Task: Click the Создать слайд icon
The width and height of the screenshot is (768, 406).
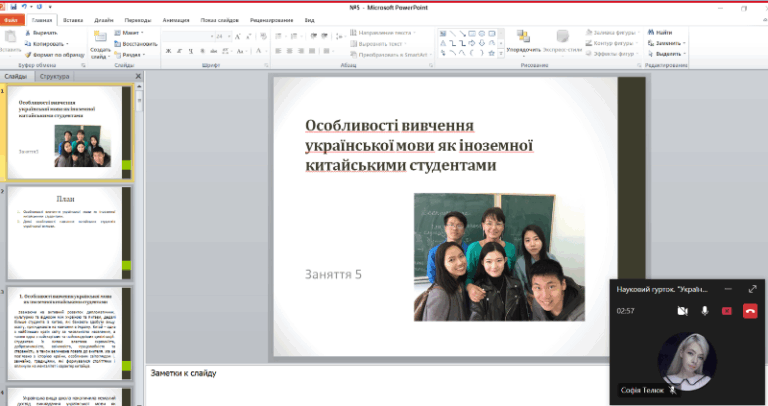Action: click(100, 37)
